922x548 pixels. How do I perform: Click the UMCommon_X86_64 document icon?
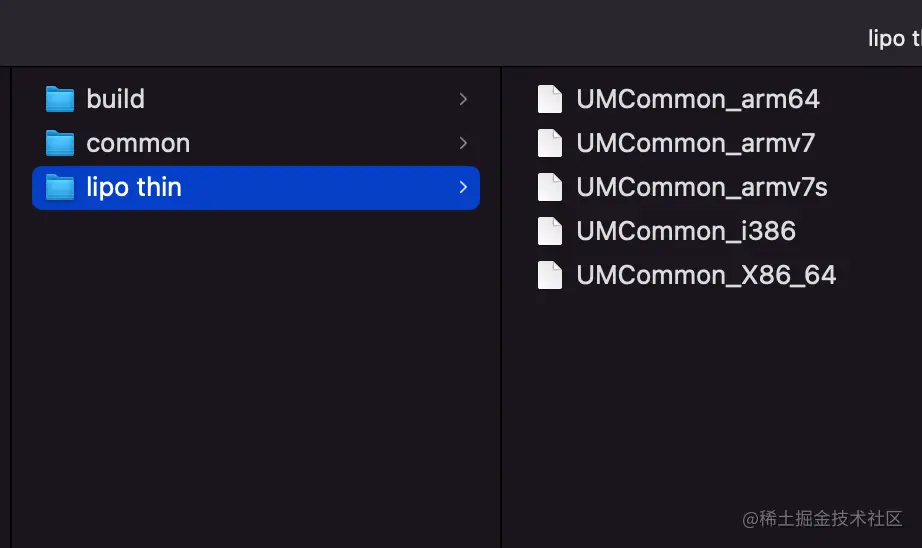pyautogui.click(x=550, y=275)
